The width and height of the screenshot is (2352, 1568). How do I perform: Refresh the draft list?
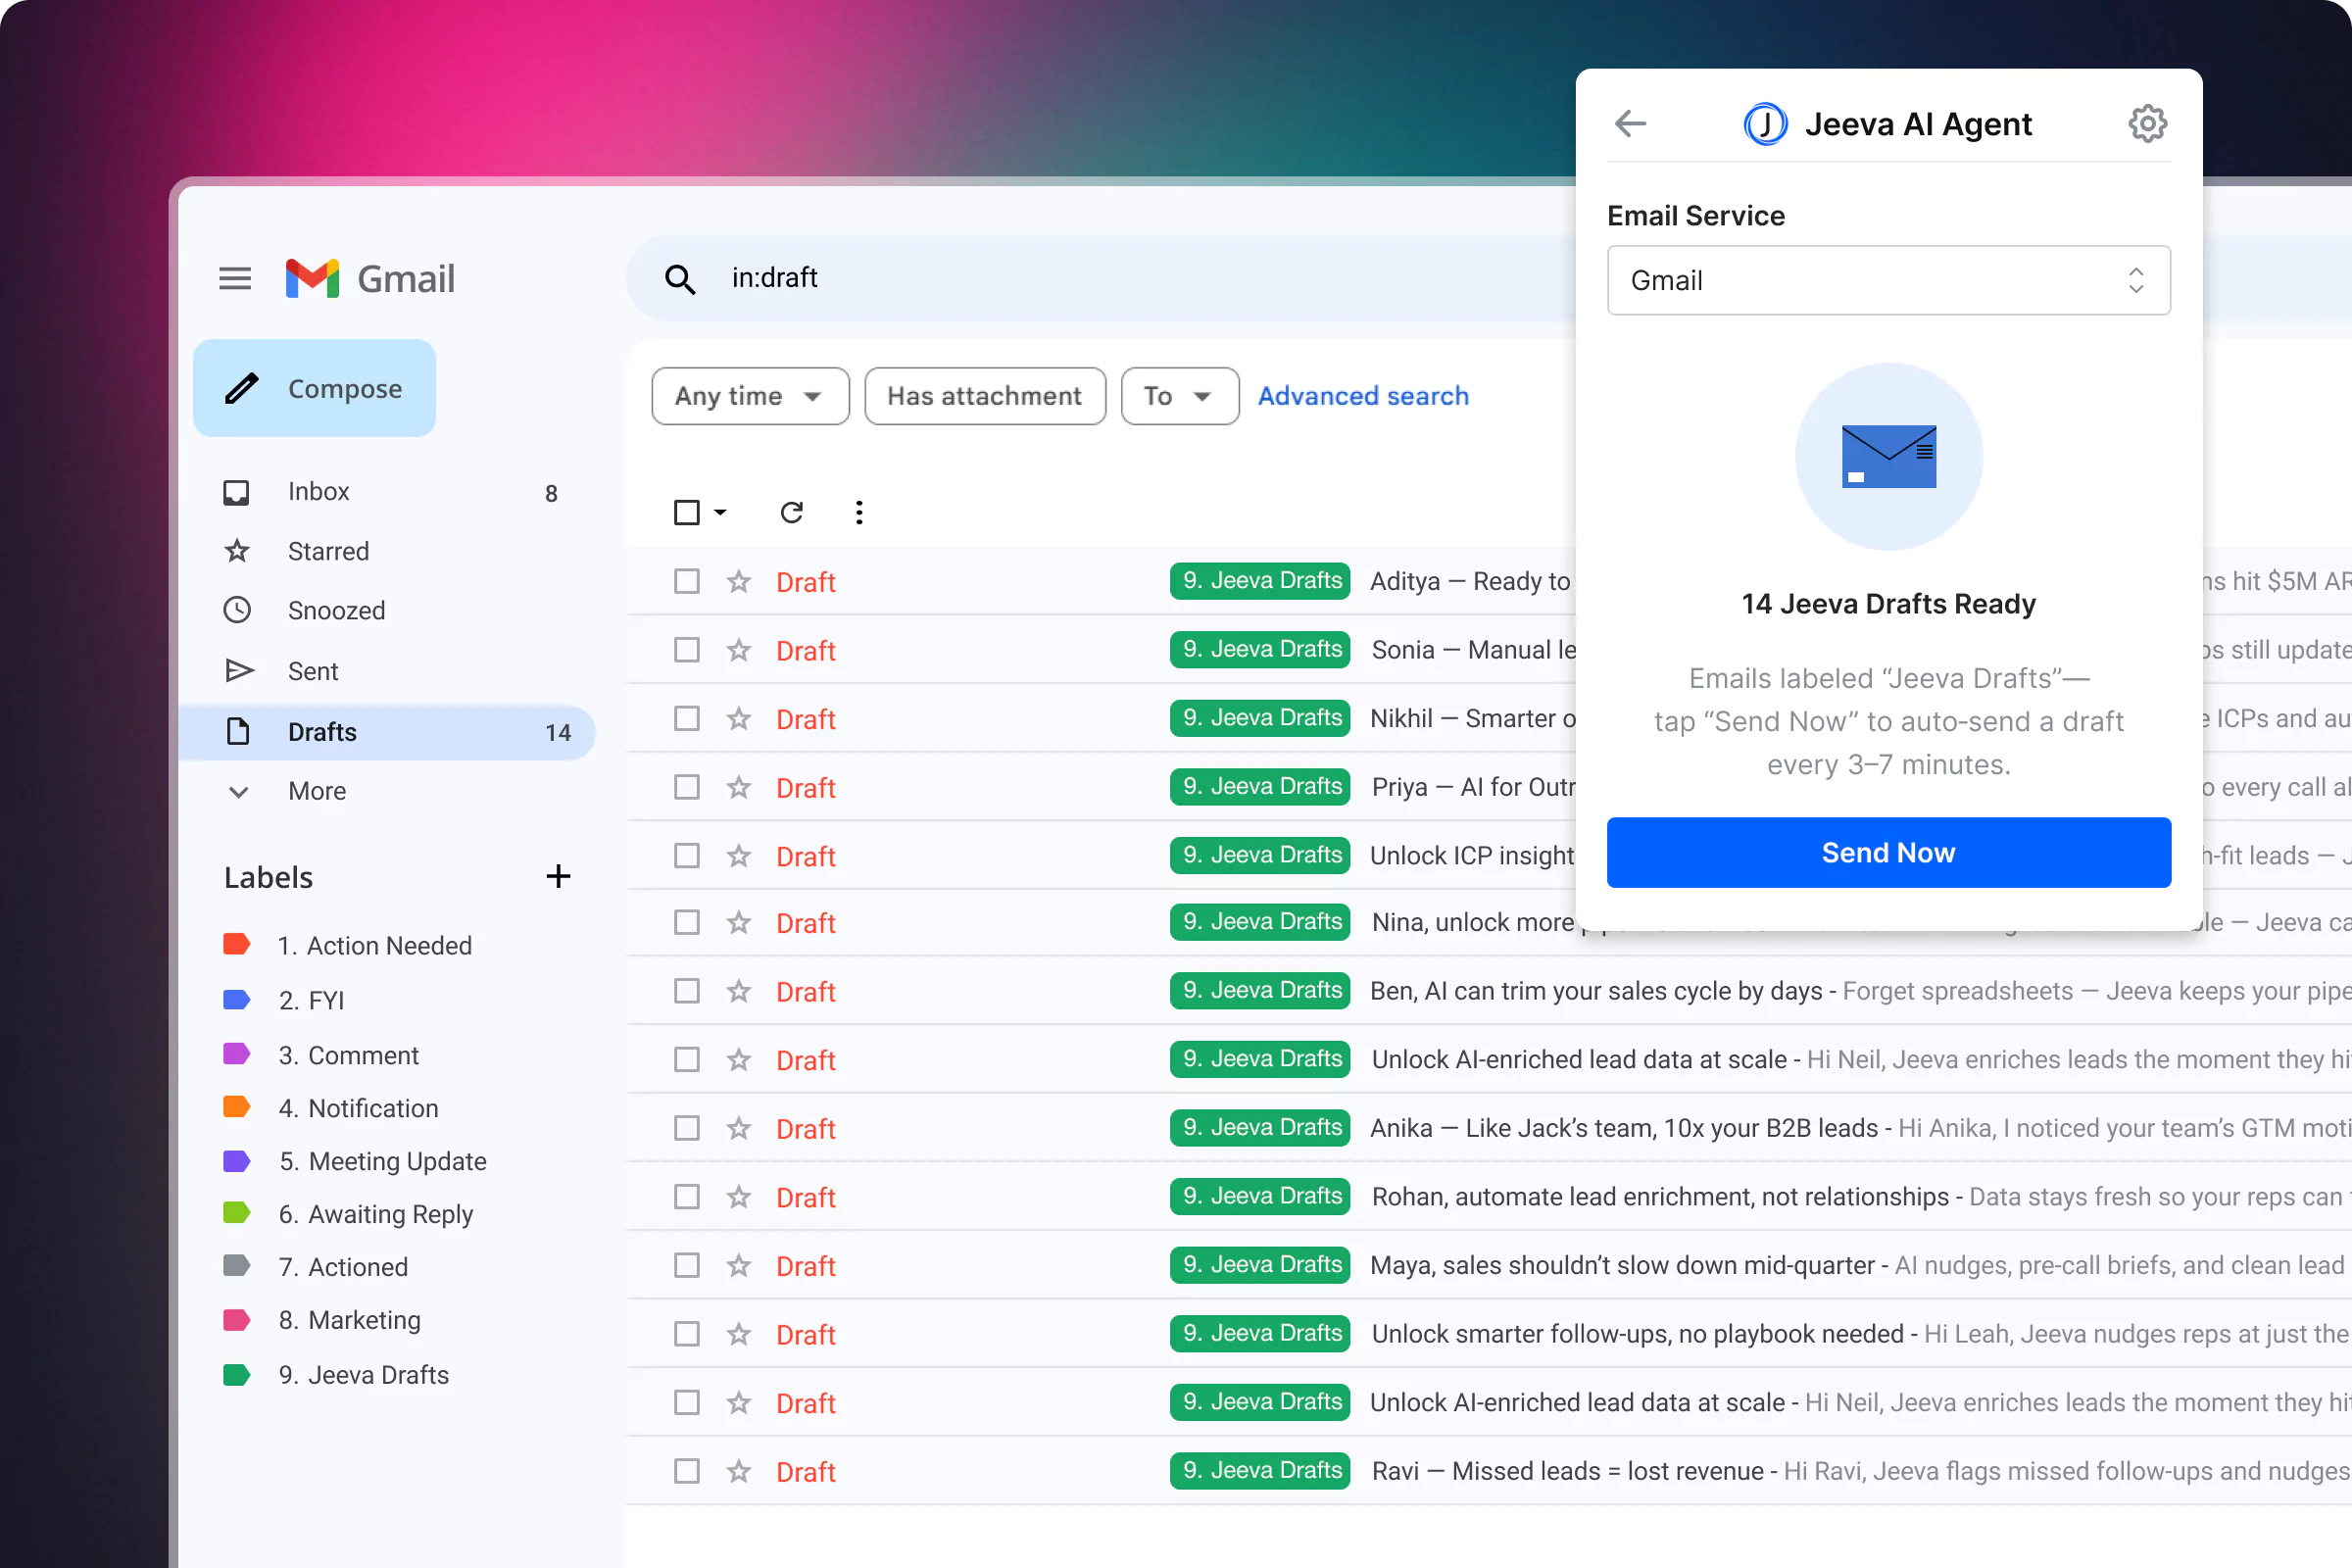click(791, 512)
